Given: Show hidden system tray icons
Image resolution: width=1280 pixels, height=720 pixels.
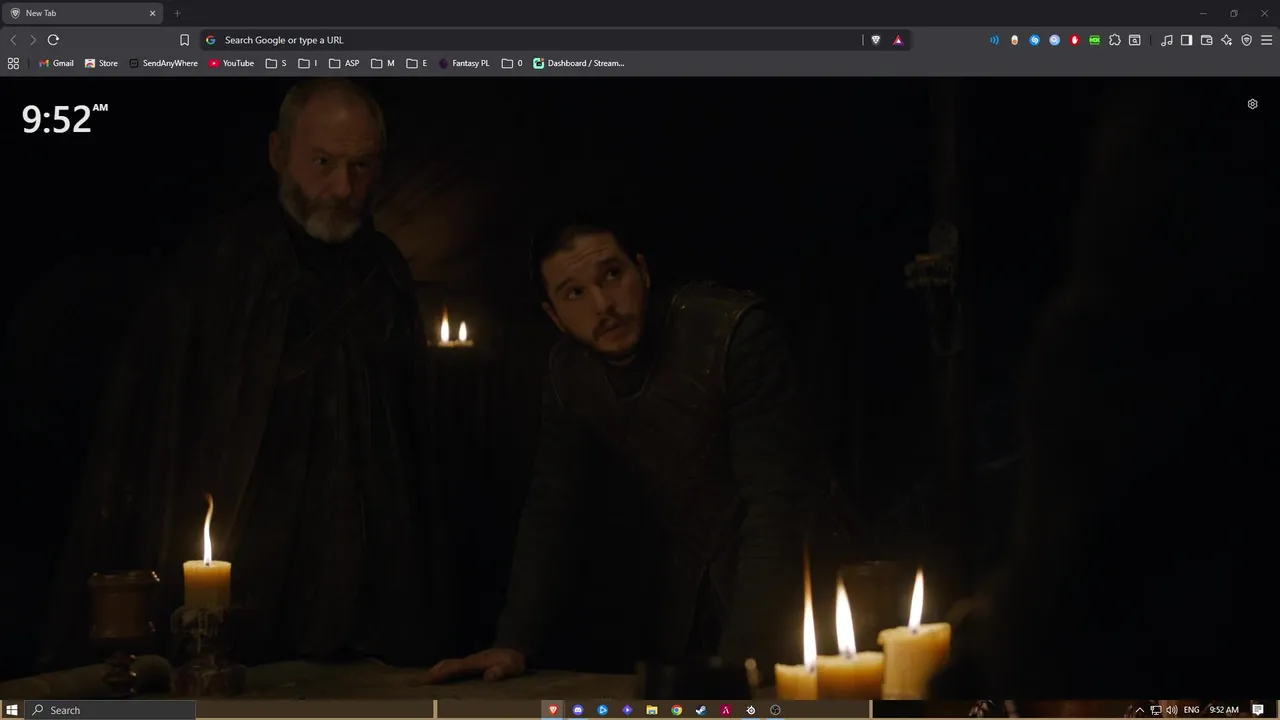Looking at the screenshot, I should pyautogui.click(x=1139, y=710).
